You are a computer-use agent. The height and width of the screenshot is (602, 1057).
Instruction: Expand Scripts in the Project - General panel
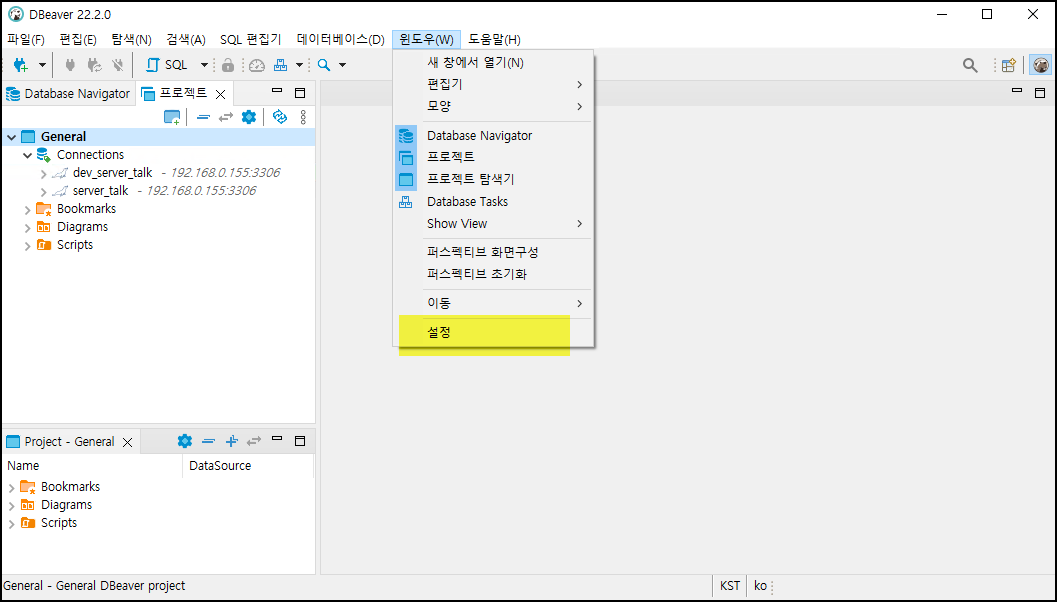click(11, 524)
